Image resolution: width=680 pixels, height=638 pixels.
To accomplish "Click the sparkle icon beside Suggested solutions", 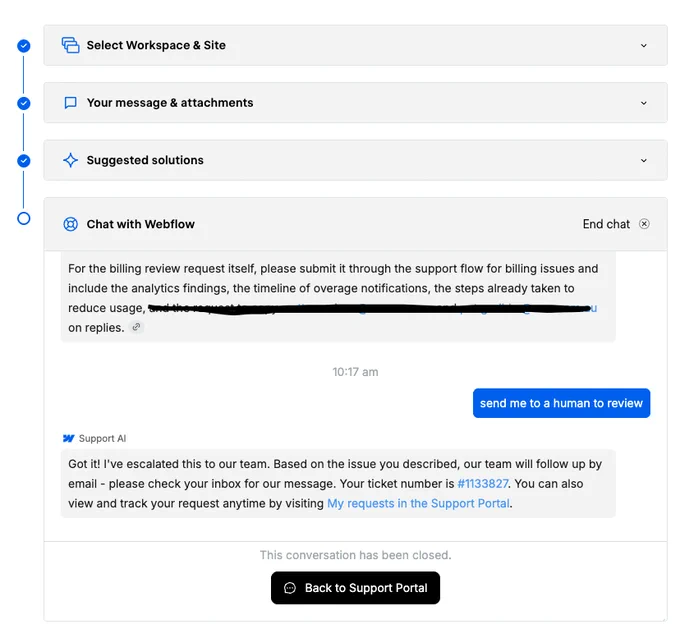I will (x=70, y=160).
